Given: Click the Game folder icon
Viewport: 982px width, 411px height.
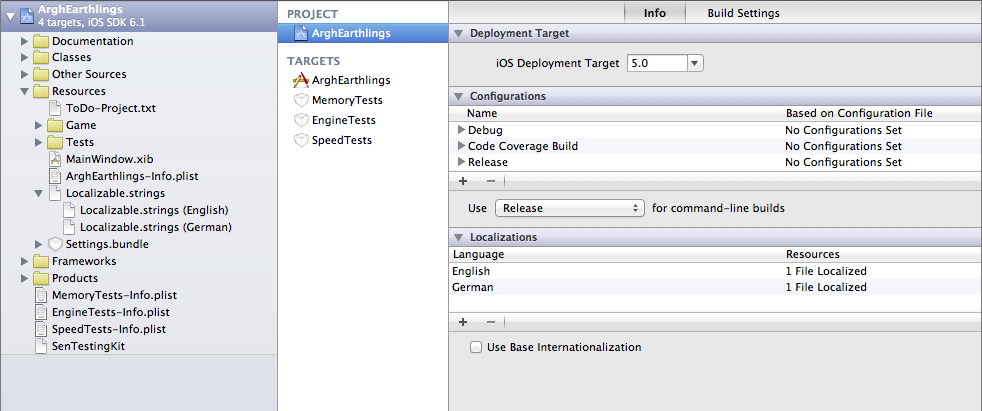Looking at the screenshot, I should 55,125.
